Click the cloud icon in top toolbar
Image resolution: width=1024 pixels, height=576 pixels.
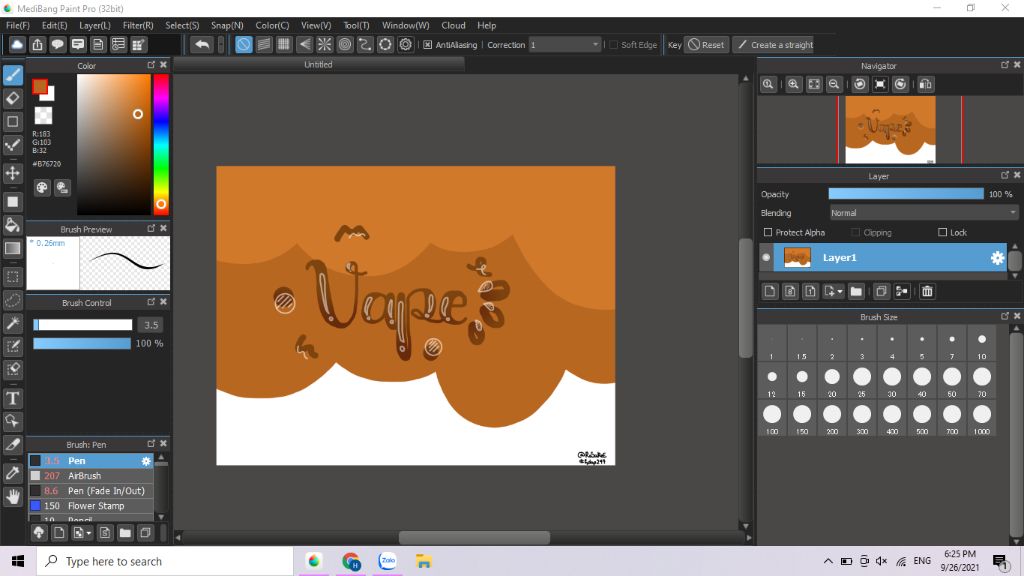(17, 44)
